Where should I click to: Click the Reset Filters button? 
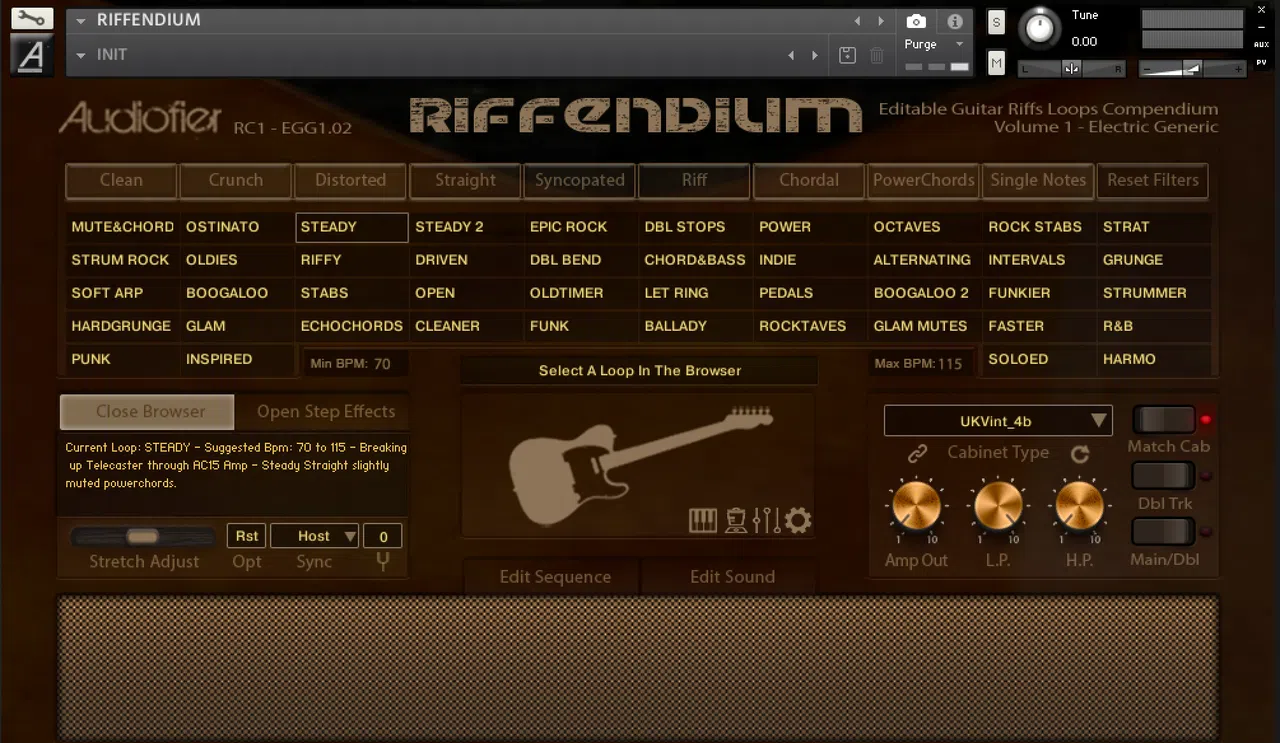coord(1153,180)
